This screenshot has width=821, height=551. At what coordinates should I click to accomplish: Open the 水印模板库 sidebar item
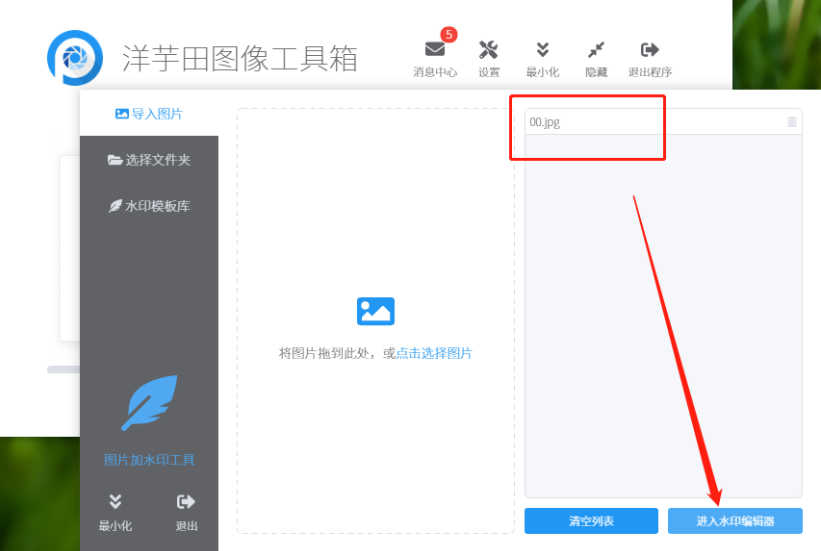tap(149, 206)
